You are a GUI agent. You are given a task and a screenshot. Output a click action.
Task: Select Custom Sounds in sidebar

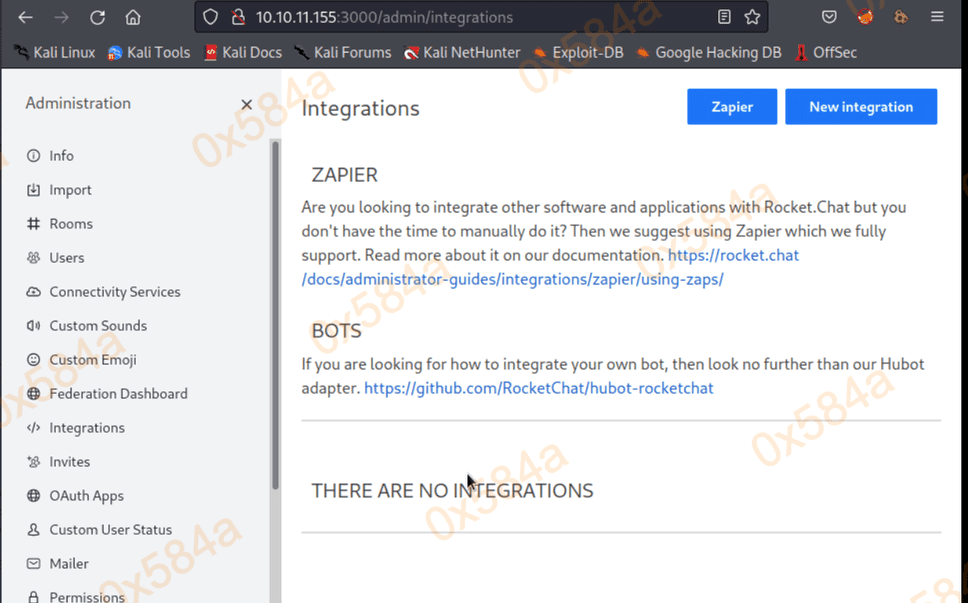(98, 326)
